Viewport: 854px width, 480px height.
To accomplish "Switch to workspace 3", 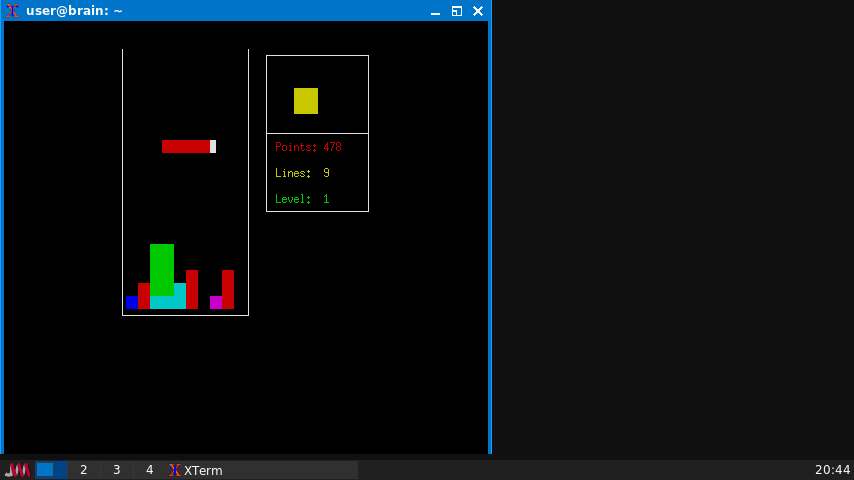I will 117,470.
